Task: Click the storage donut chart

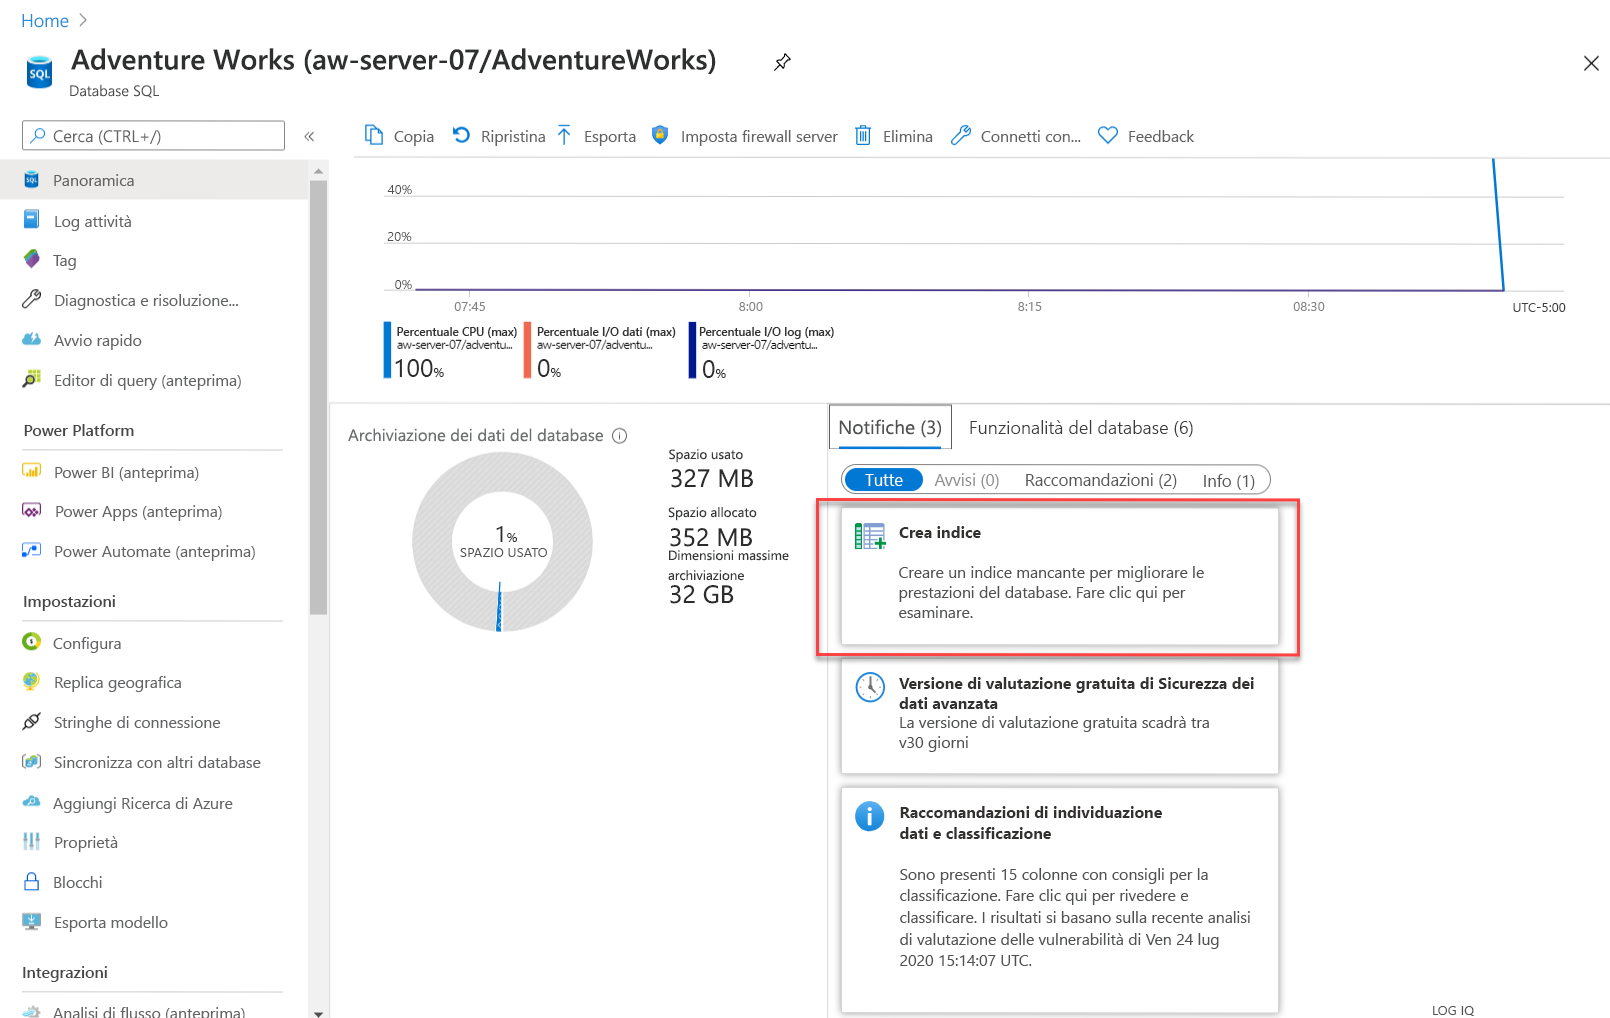Action: [x=502, y=541]
